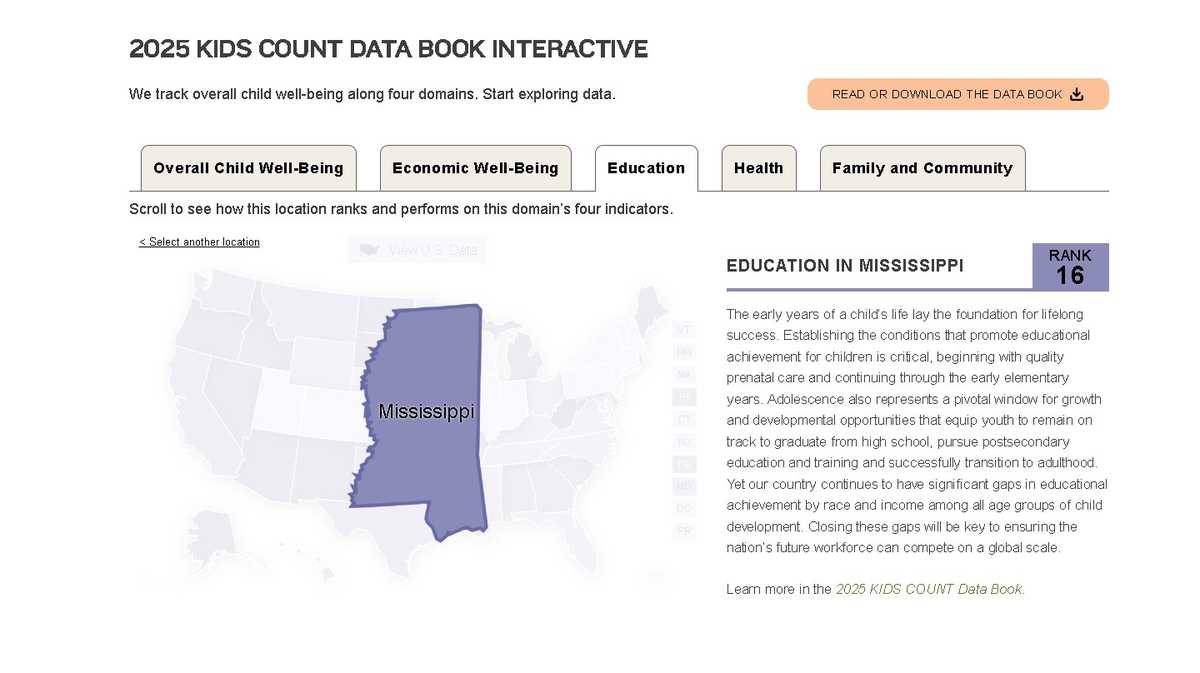Select the Education tab

646,168
